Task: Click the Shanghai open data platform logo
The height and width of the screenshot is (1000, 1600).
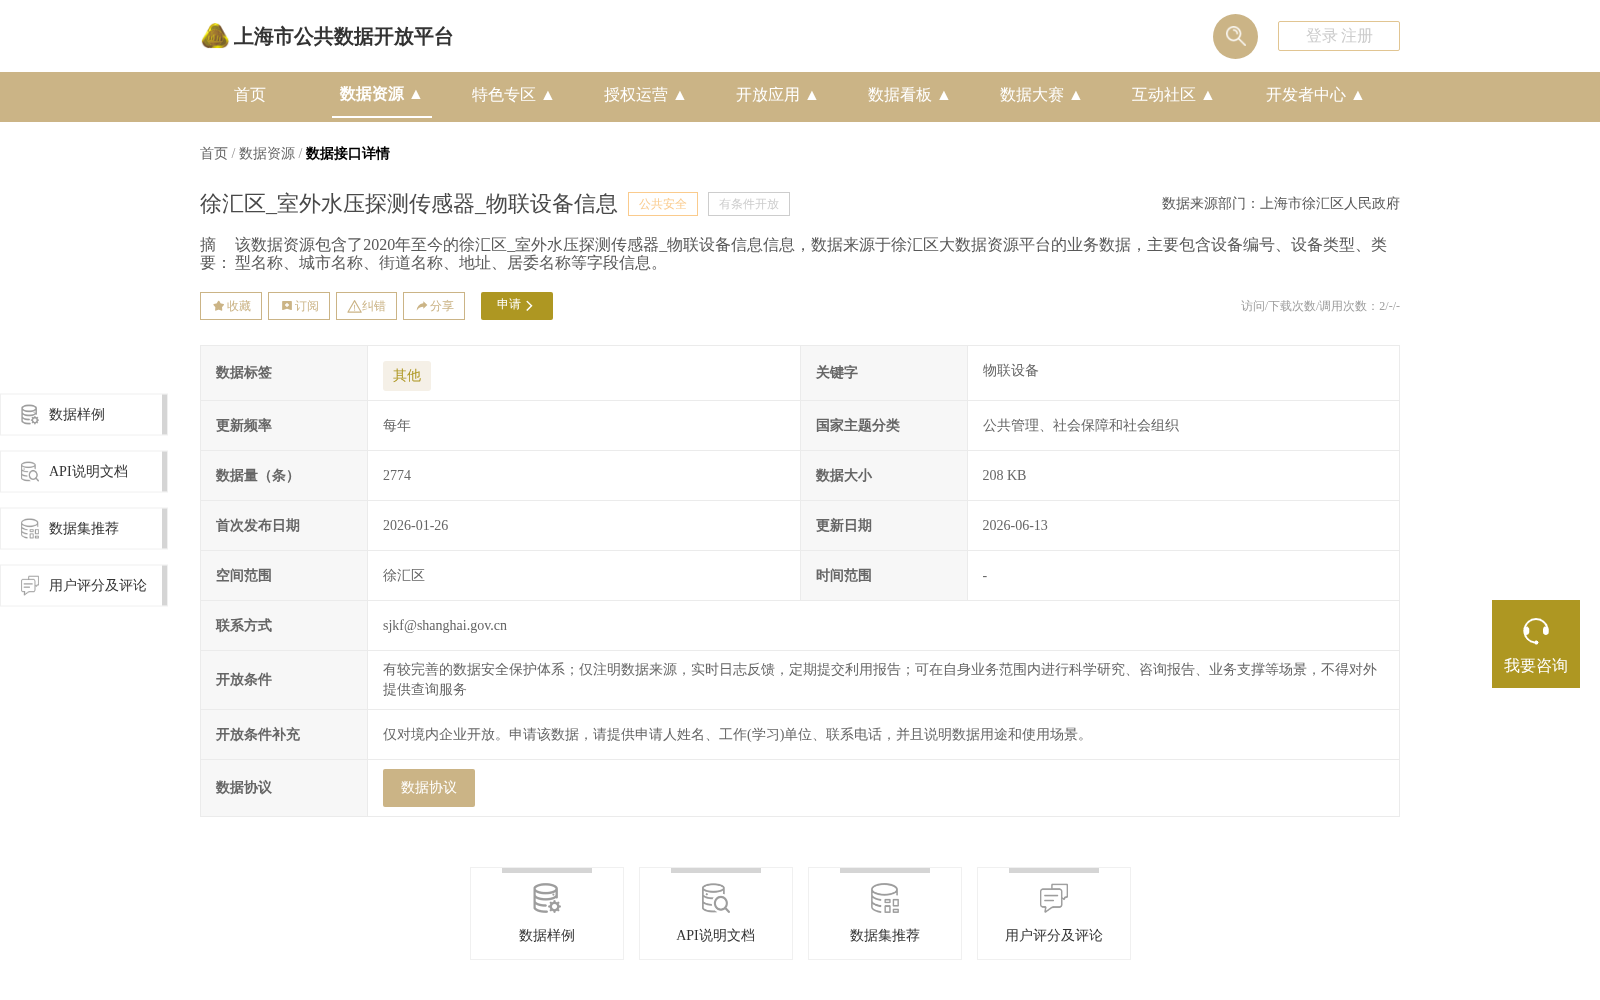Action: [326, 36]
